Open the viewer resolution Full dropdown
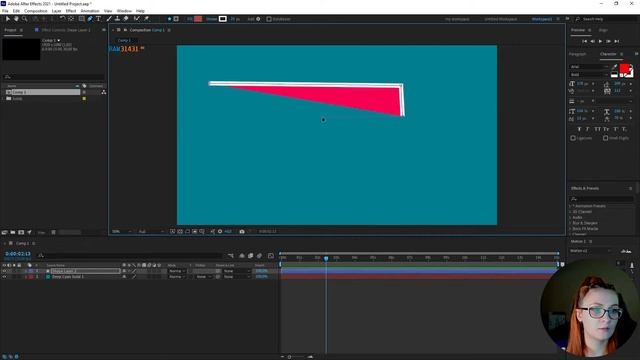Screen dimensions: 640x360 pos(151,231)
